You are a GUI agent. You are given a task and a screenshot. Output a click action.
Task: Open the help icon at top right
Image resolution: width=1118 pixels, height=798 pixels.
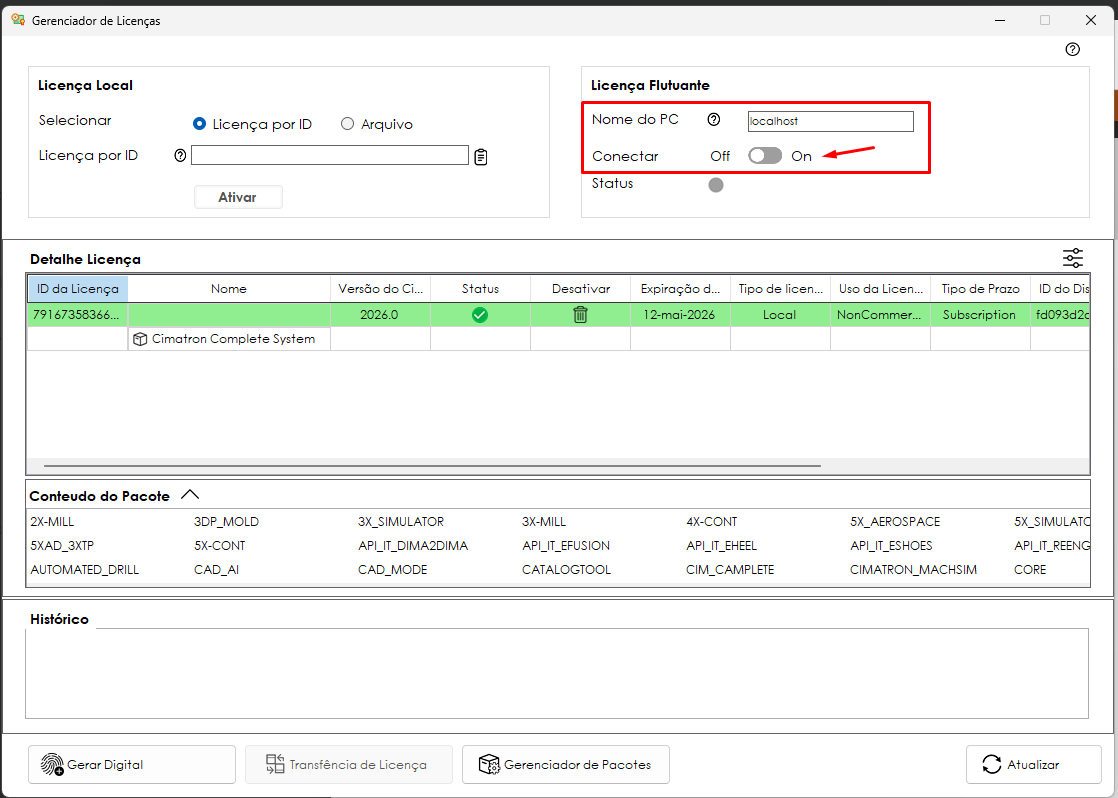point(1072,49)
